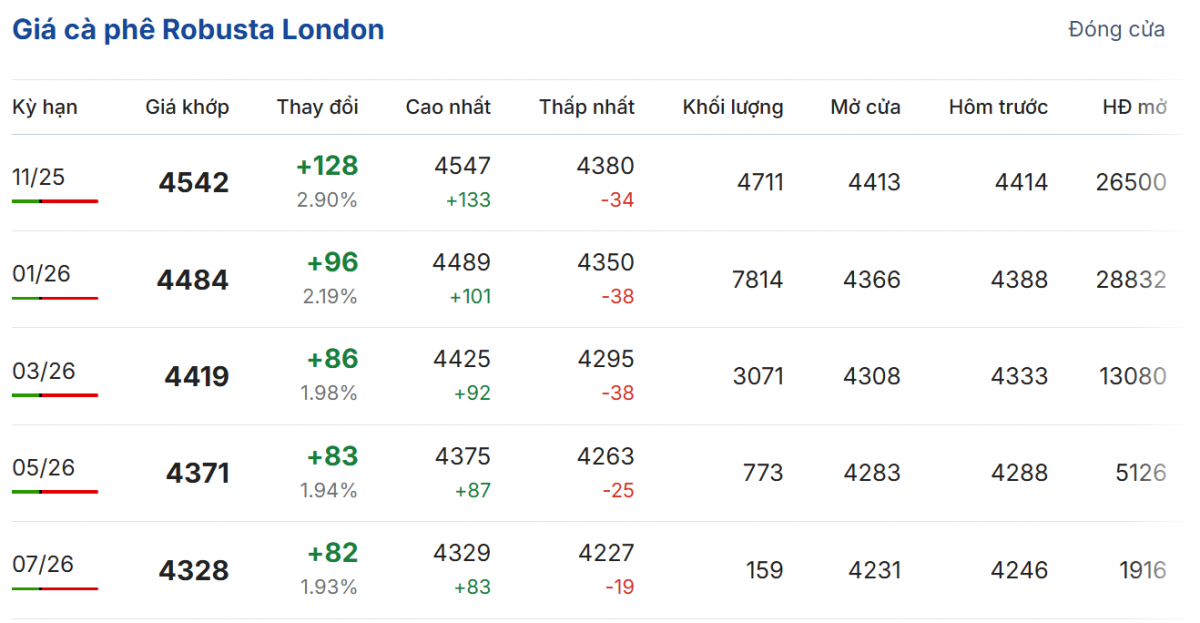
Task: Click the Mở cửa column header
Action: coord(865,107)
